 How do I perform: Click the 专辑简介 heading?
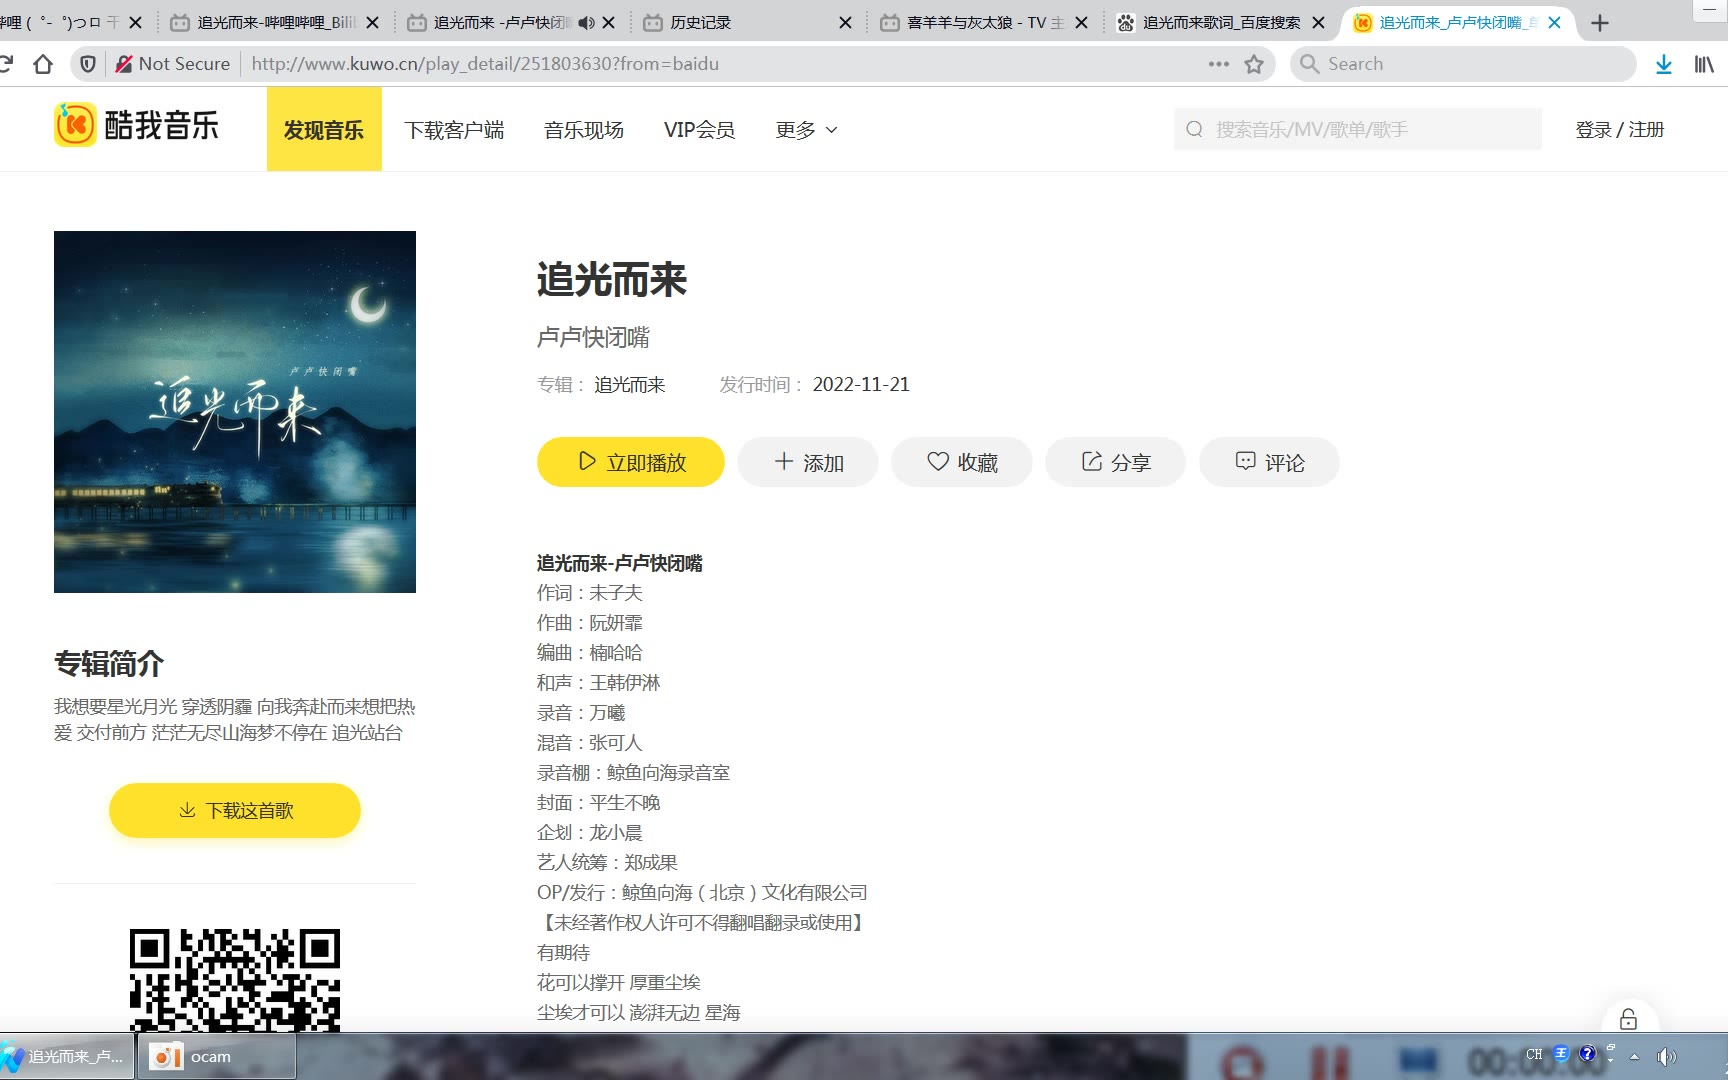[109, 663]
